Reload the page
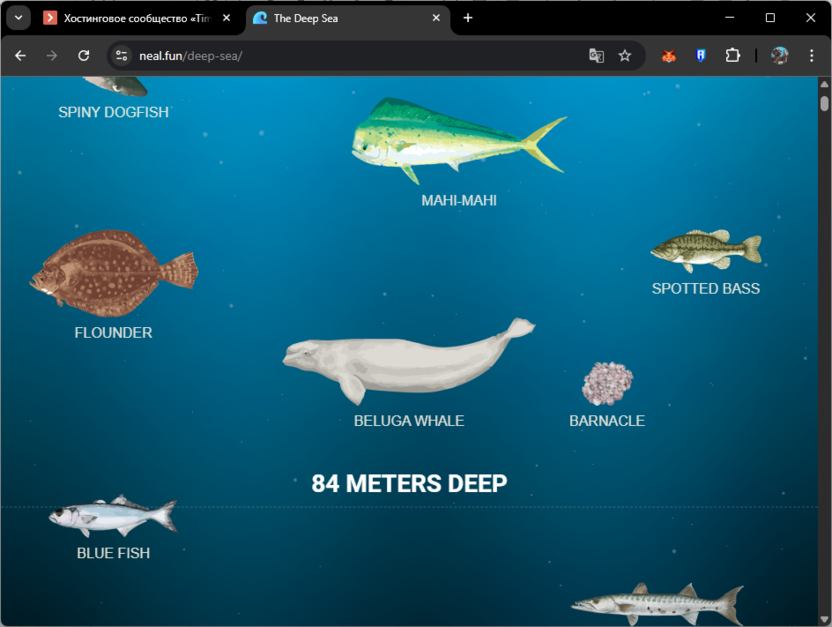 (84, 56)
